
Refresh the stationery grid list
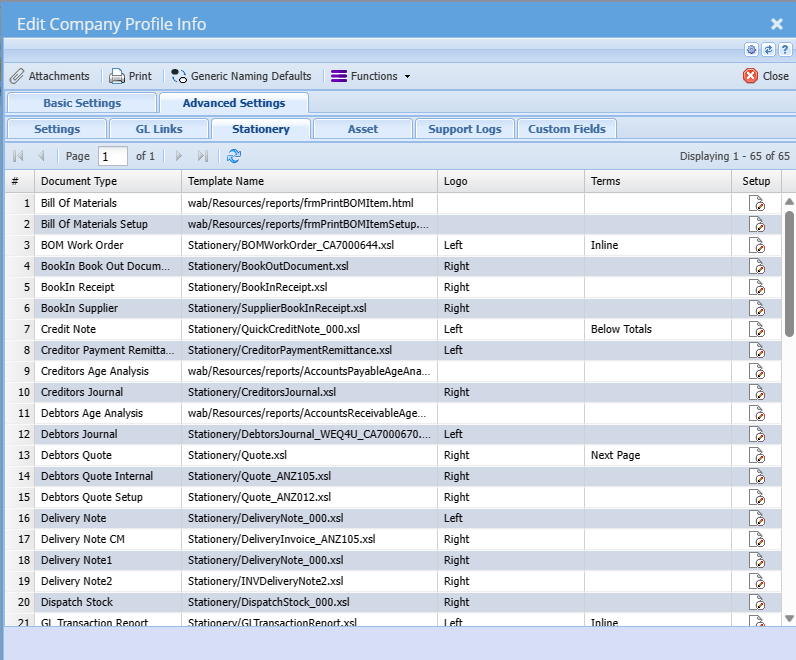pyautogui.click(x=234, y=156)
